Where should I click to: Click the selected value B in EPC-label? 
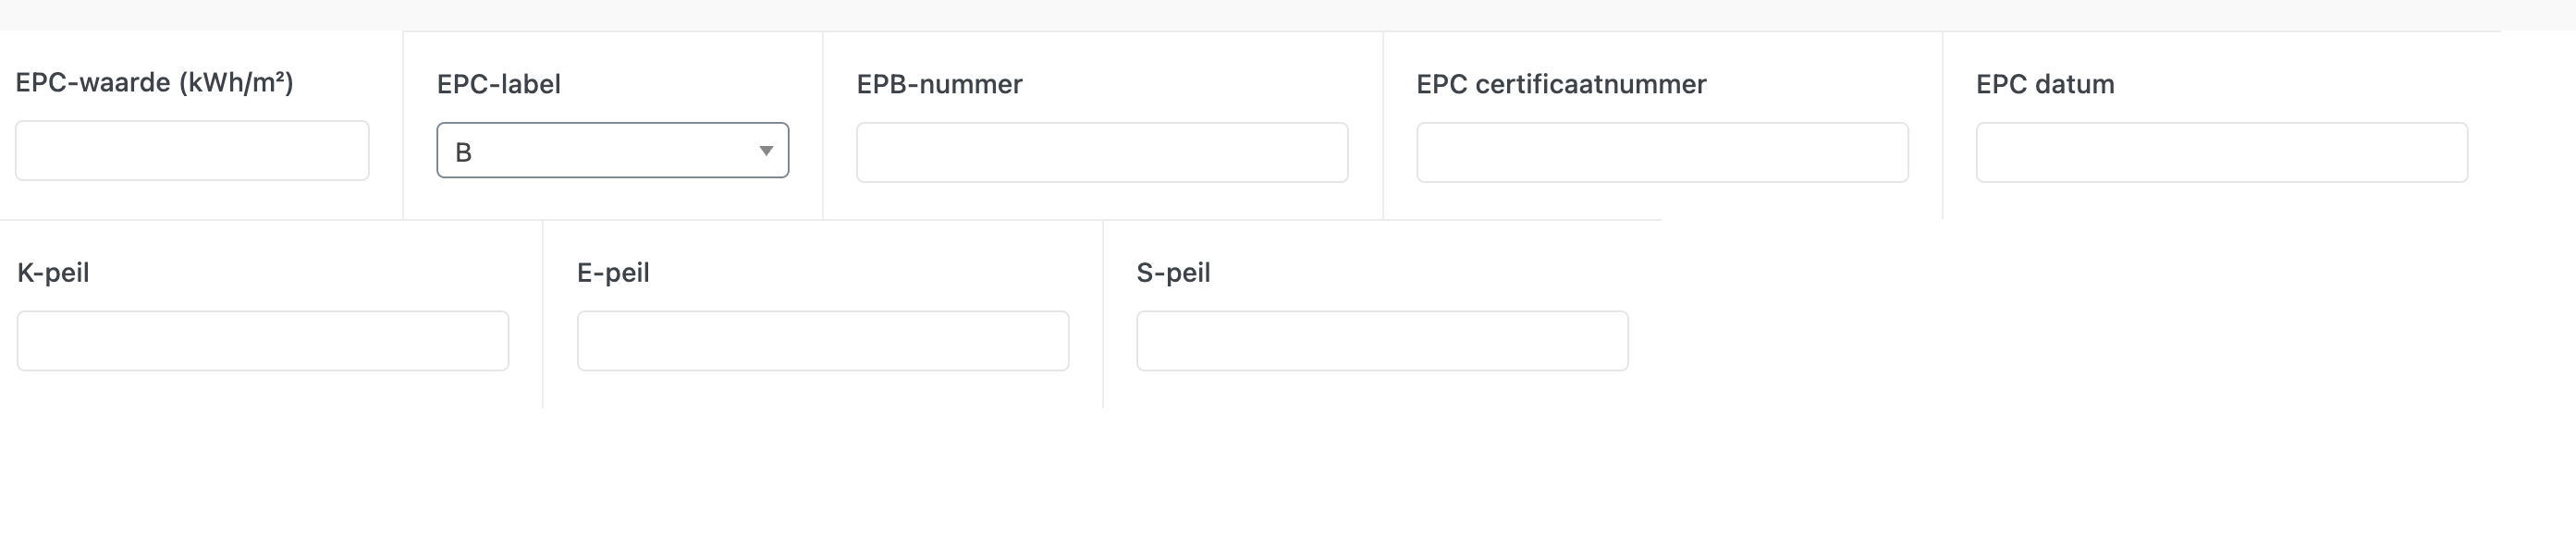[464, 152]
